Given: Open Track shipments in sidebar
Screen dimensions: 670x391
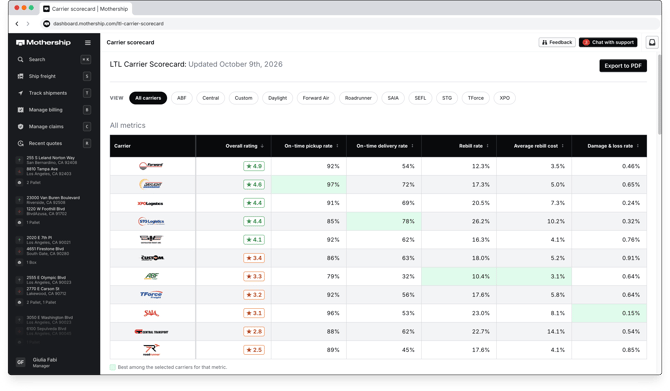Looking at the screenshot, I should 53,93.
